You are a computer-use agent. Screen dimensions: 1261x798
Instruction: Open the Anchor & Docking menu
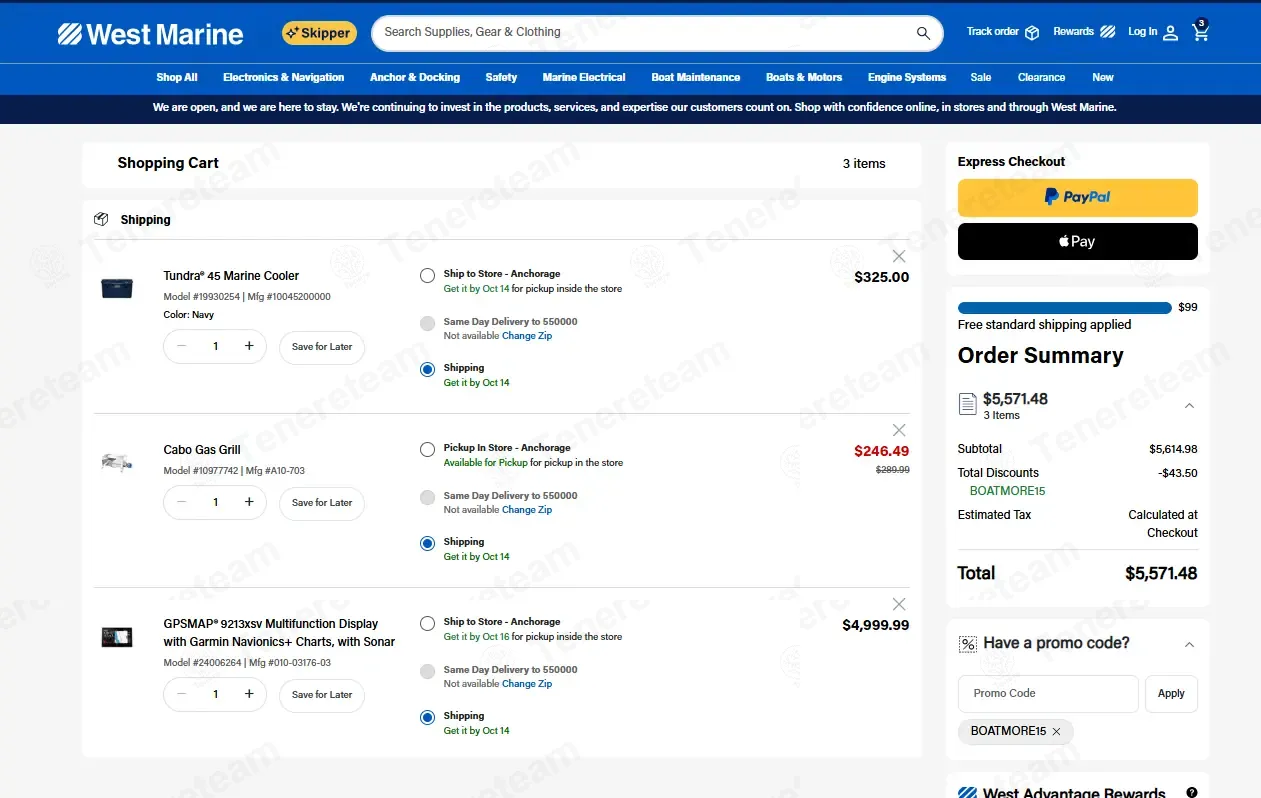pyautogui.click(x=415, y=77)
